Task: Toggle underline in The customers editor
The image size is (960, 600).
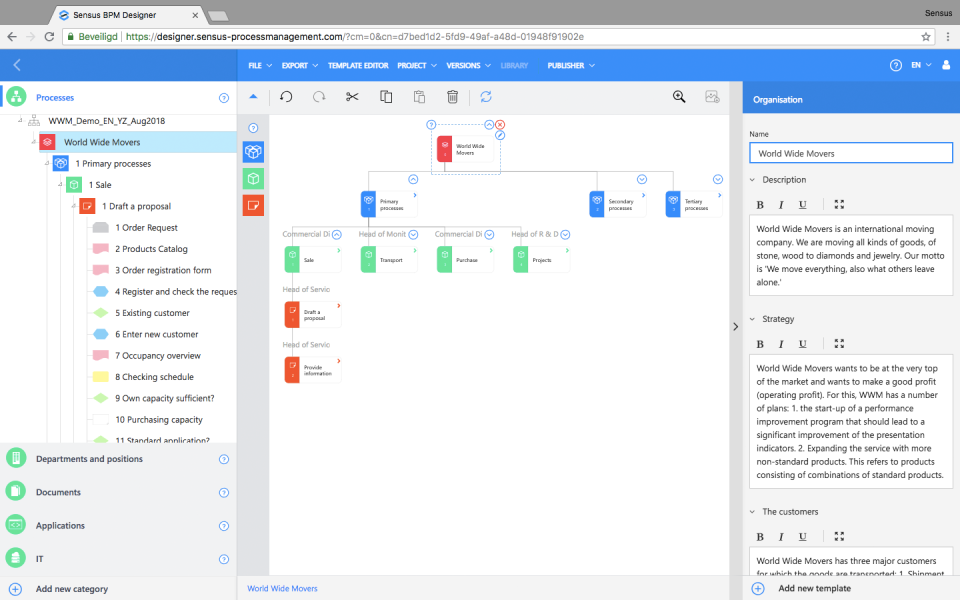Action: point(803,537)
